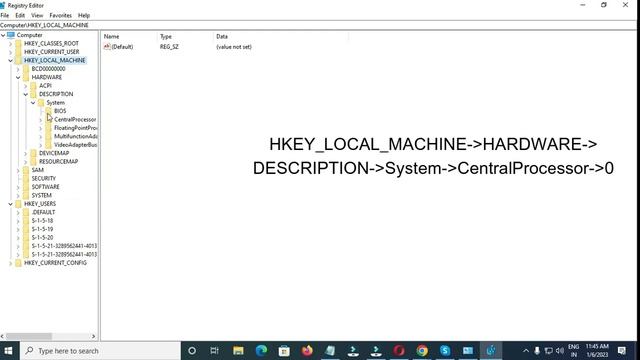Open the network tray icon
640x360 pixels.
(x=549, y=351)
